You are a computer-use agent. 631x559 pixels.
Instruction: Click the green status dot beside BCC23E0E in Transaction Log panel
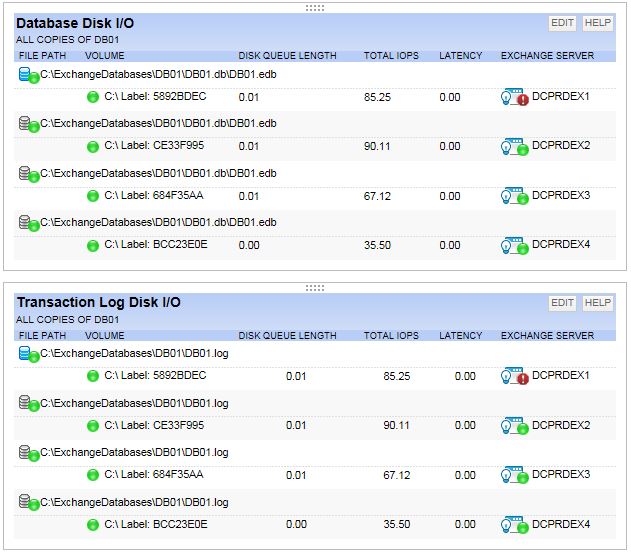click(x=93, y=525)
